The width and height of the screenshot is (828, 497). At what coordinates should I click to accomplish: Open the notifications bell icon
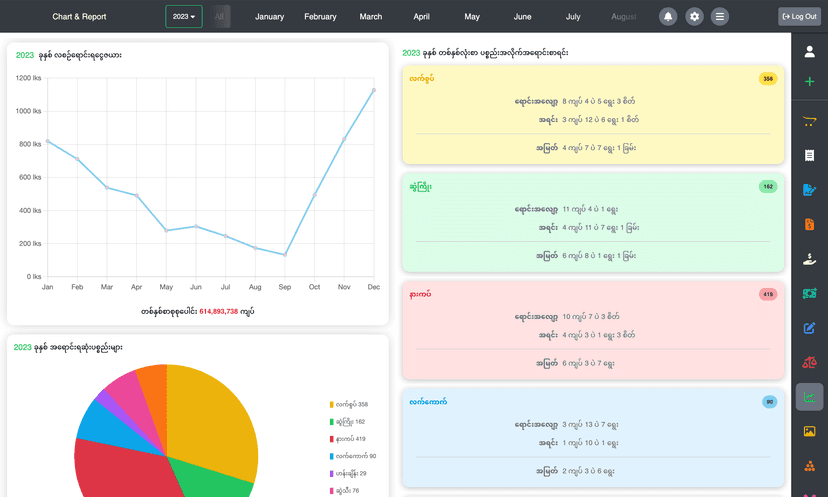click(x=668, y=16)
